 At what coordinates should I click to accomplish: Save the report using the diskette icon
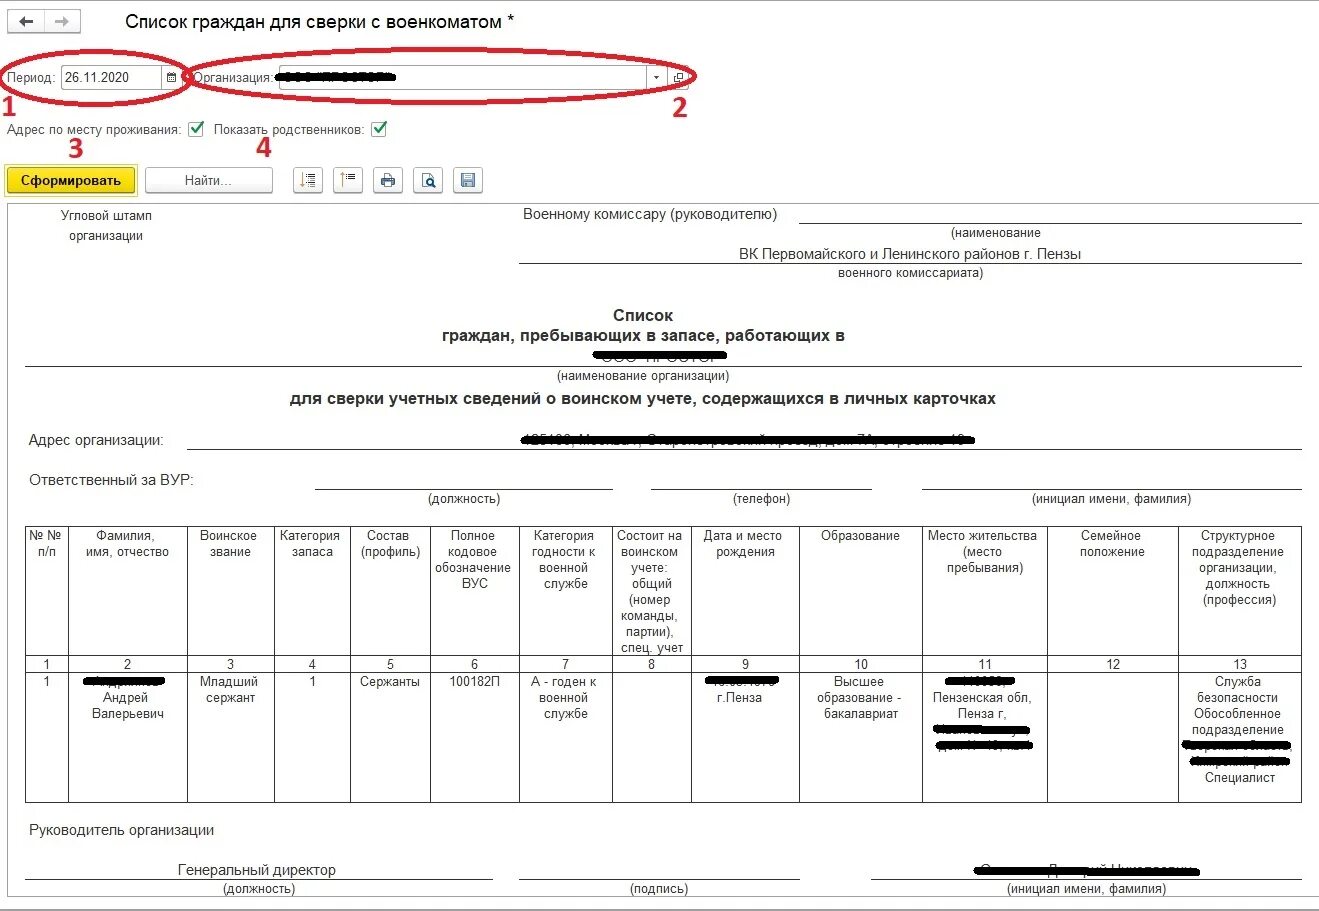coord(468,180)
